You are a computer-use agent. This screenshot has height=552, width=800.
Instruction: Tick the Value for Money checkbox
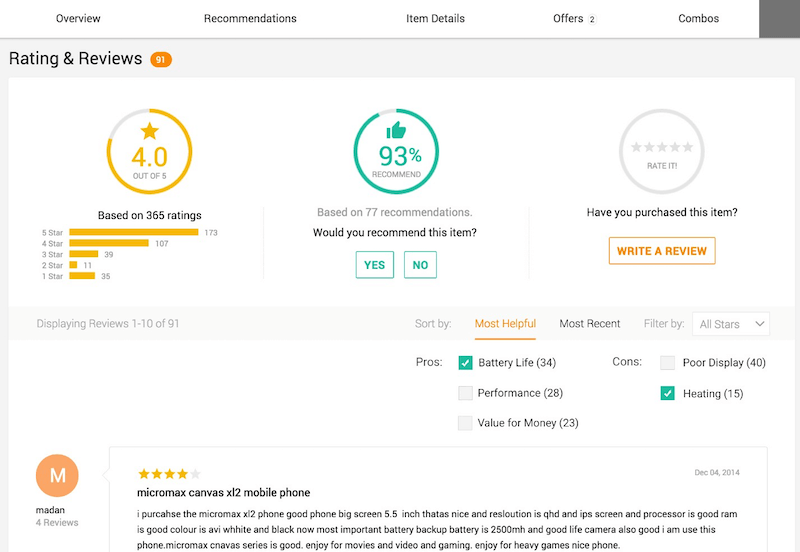point(465,423)
